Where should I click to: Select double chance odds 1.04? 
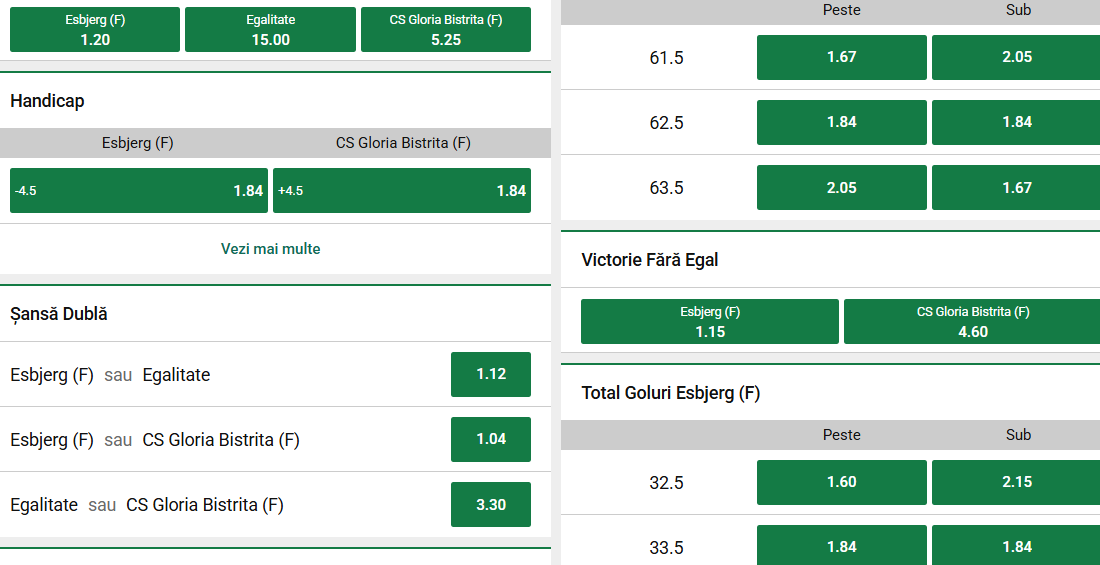pyautogui.click(x=490, y=439)
